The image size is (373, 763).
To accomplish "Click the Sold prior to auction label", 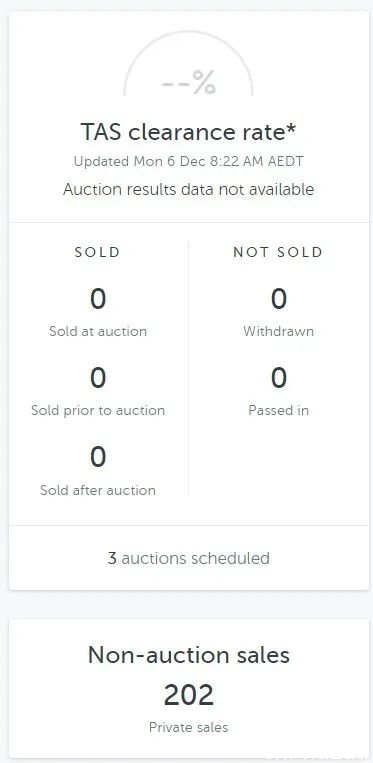I will pyautogui.click(x=98, y=411).
